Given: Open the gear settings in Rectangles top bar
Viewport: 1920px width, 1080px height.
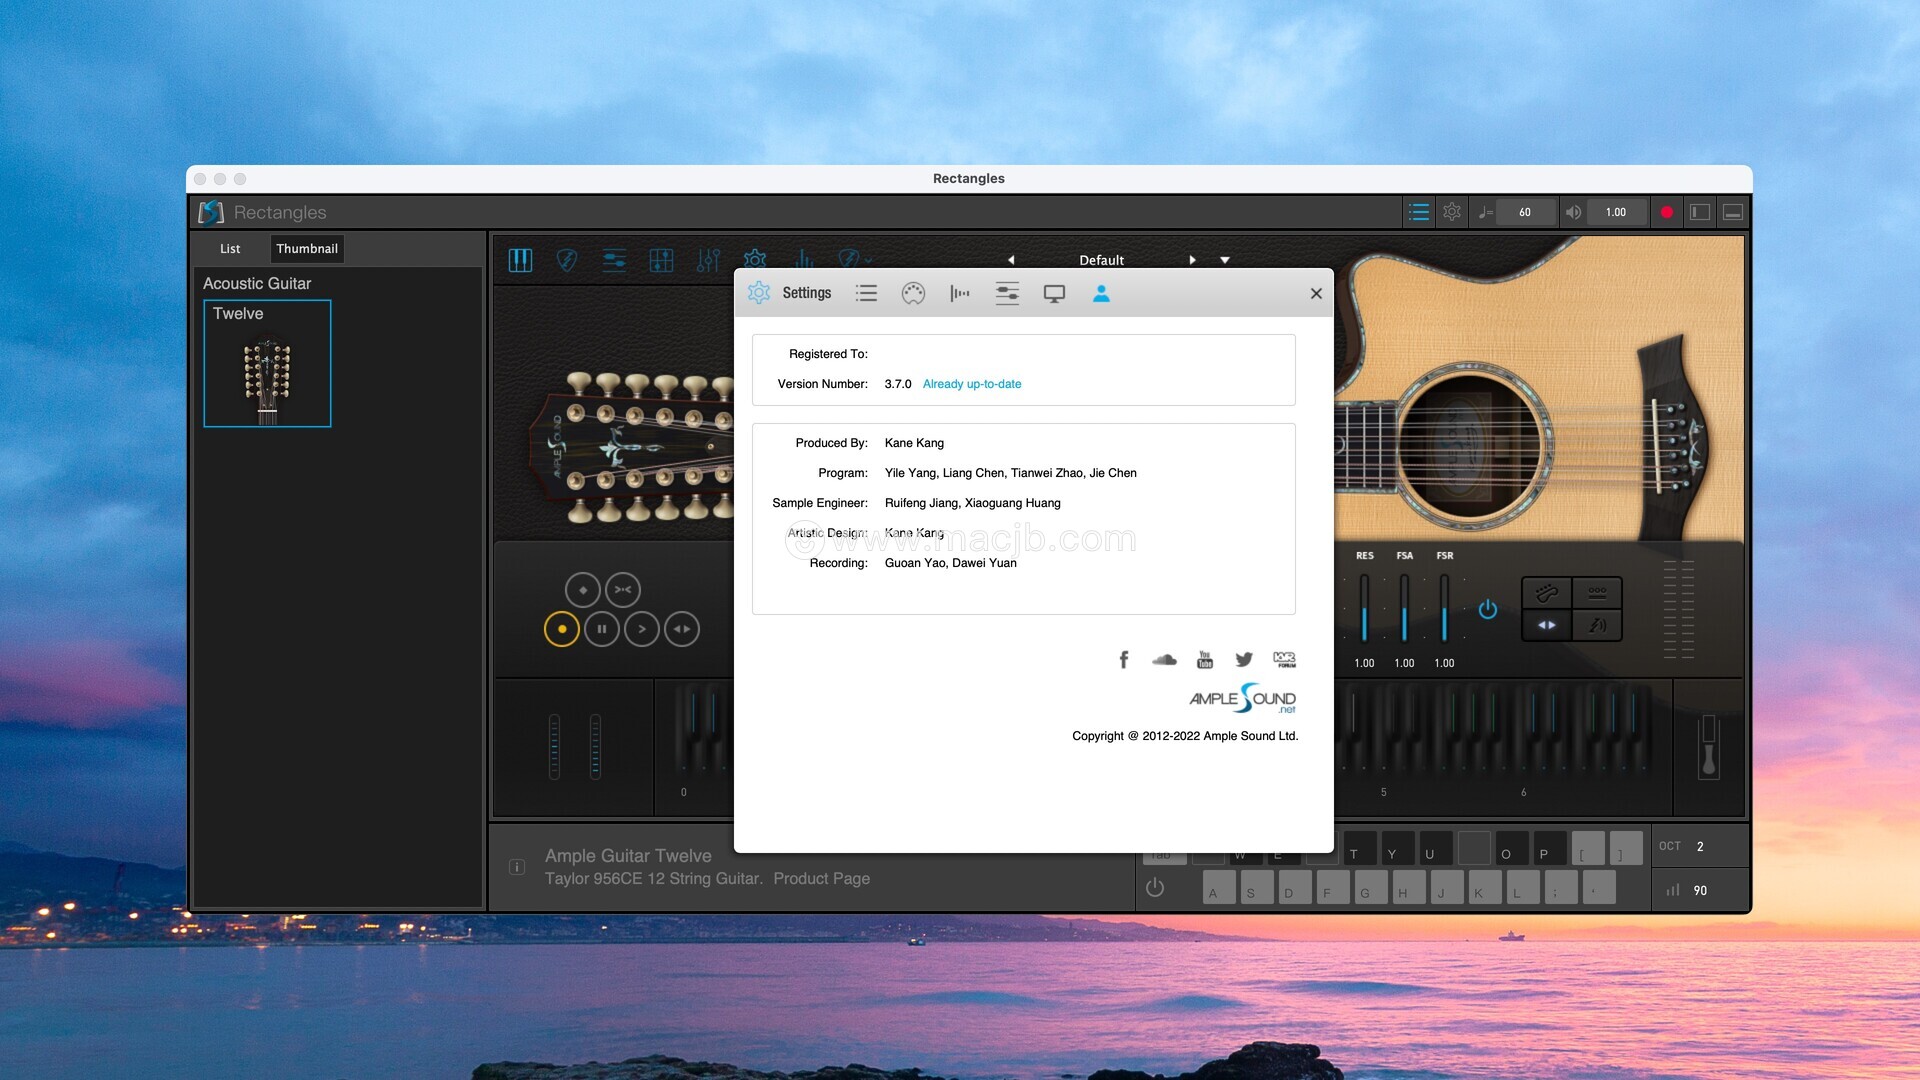Looking at the screenshot, I should tap(1452, 212).
